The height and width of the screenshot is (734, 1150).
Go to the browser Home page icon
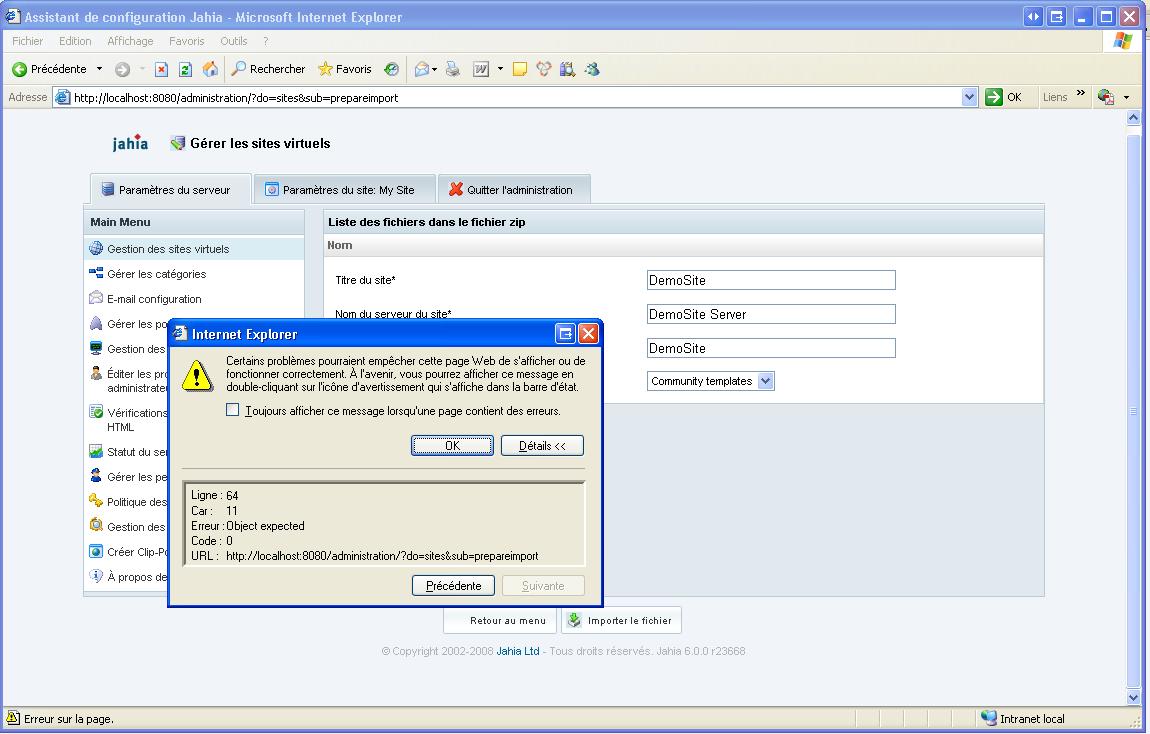pyautogui.click(x=210, y=69)
